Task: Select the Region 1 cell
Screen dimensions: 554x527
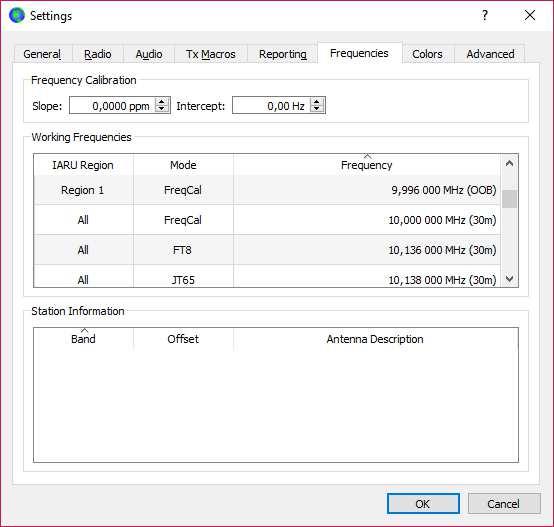Action: coord(83,190)
